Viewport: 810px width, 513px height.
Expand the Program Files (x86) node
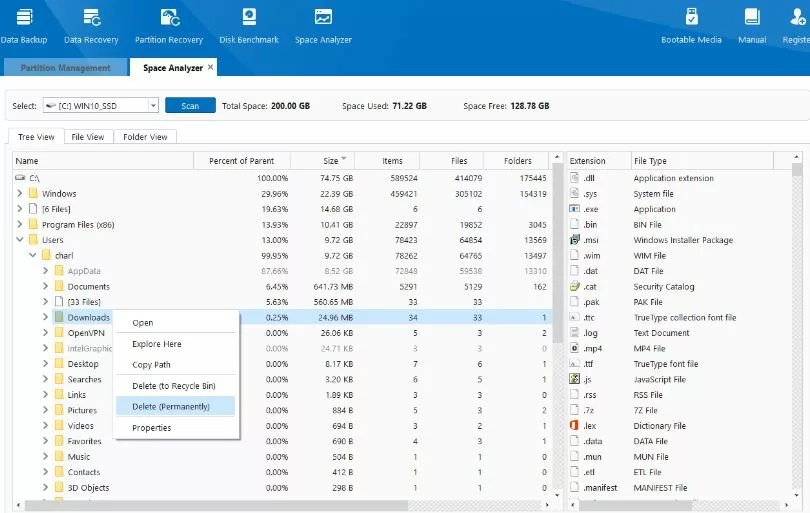[20, 224]
